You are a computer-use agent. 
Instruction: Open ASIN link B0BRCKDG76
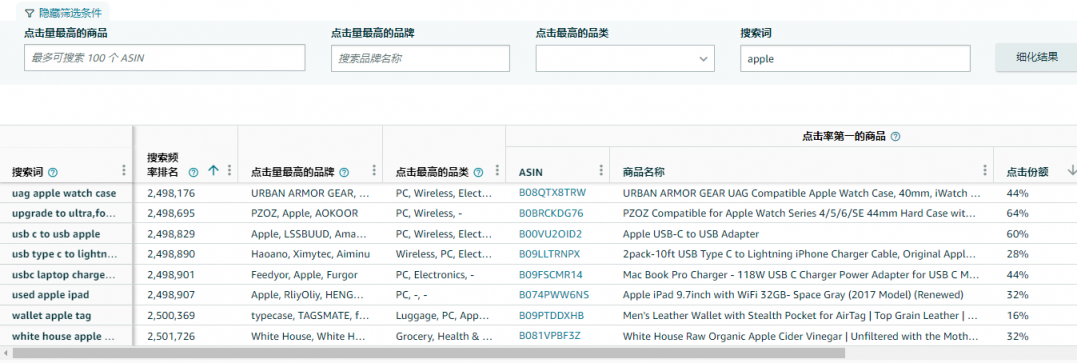tap(551, 213)
